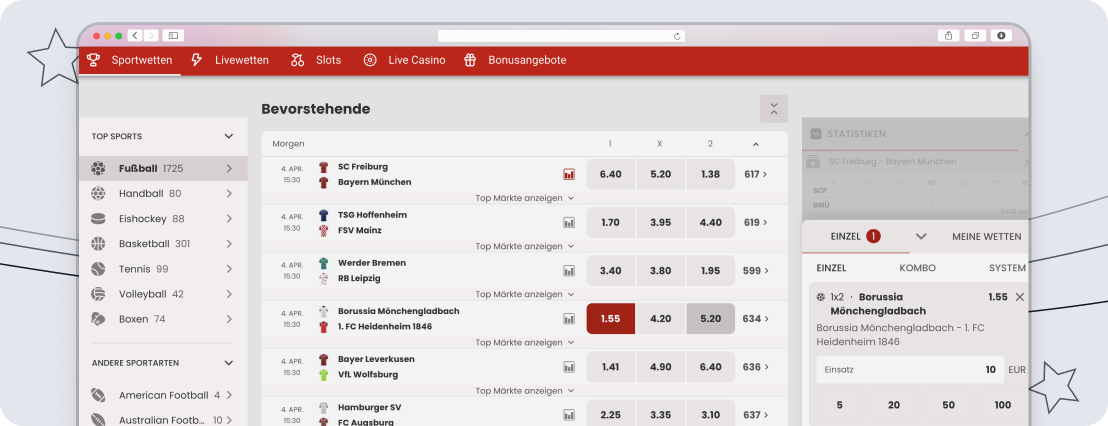Click the cherries icon beside Slots
Image resolution: width=1108 pixels, height=426 pixels.
(297, 60)
